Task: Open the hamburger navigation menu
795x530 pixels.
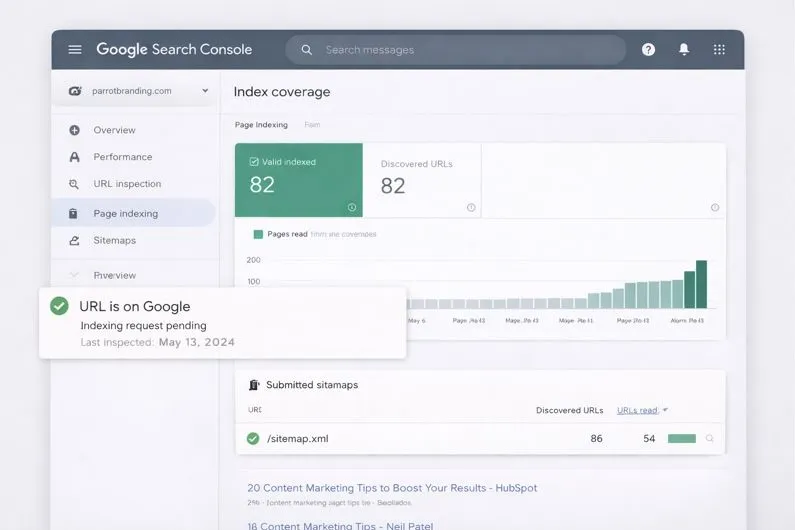Action: (75, 50)
